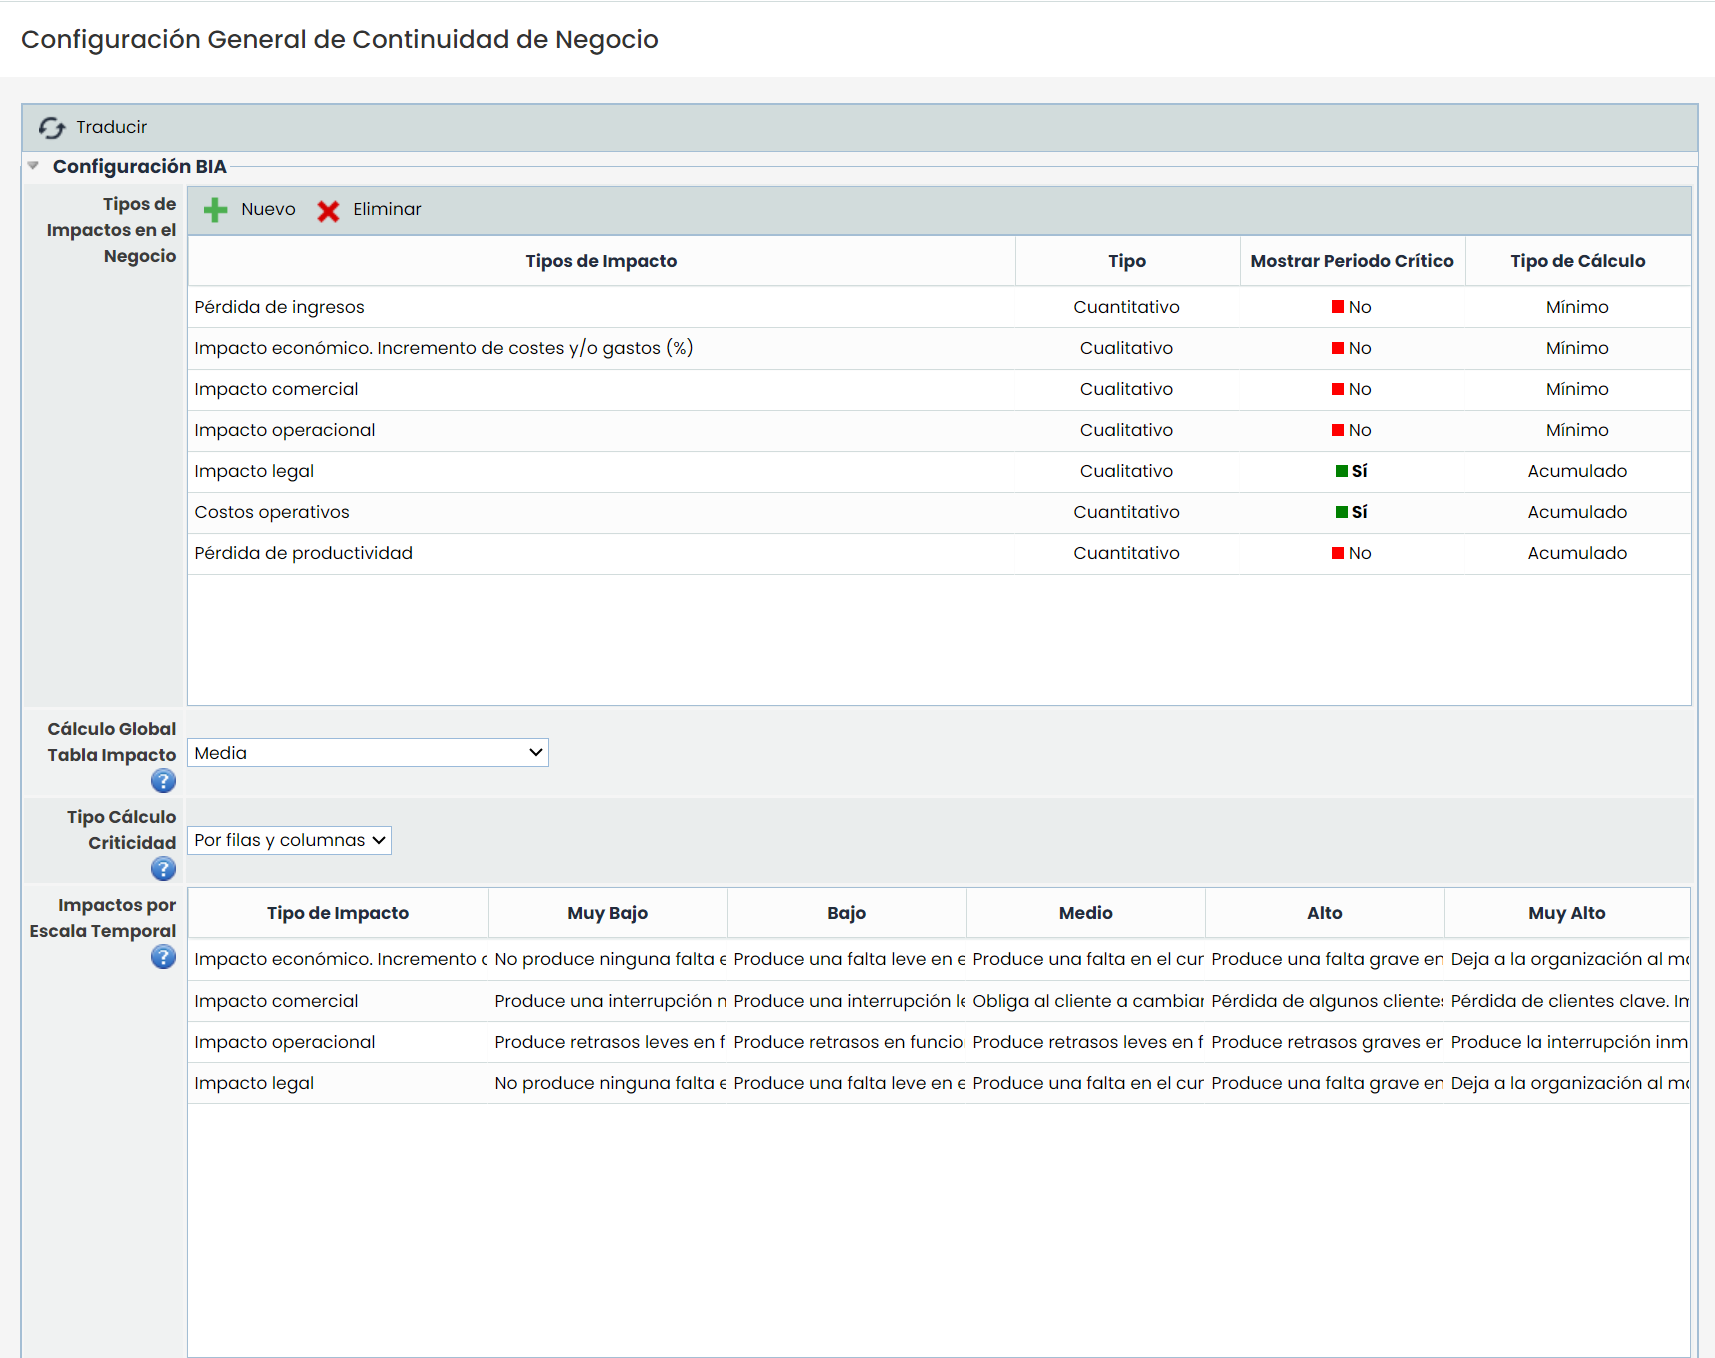
Task: Click the Tipo de Cálculo column header
Action: pos(1577,261)
